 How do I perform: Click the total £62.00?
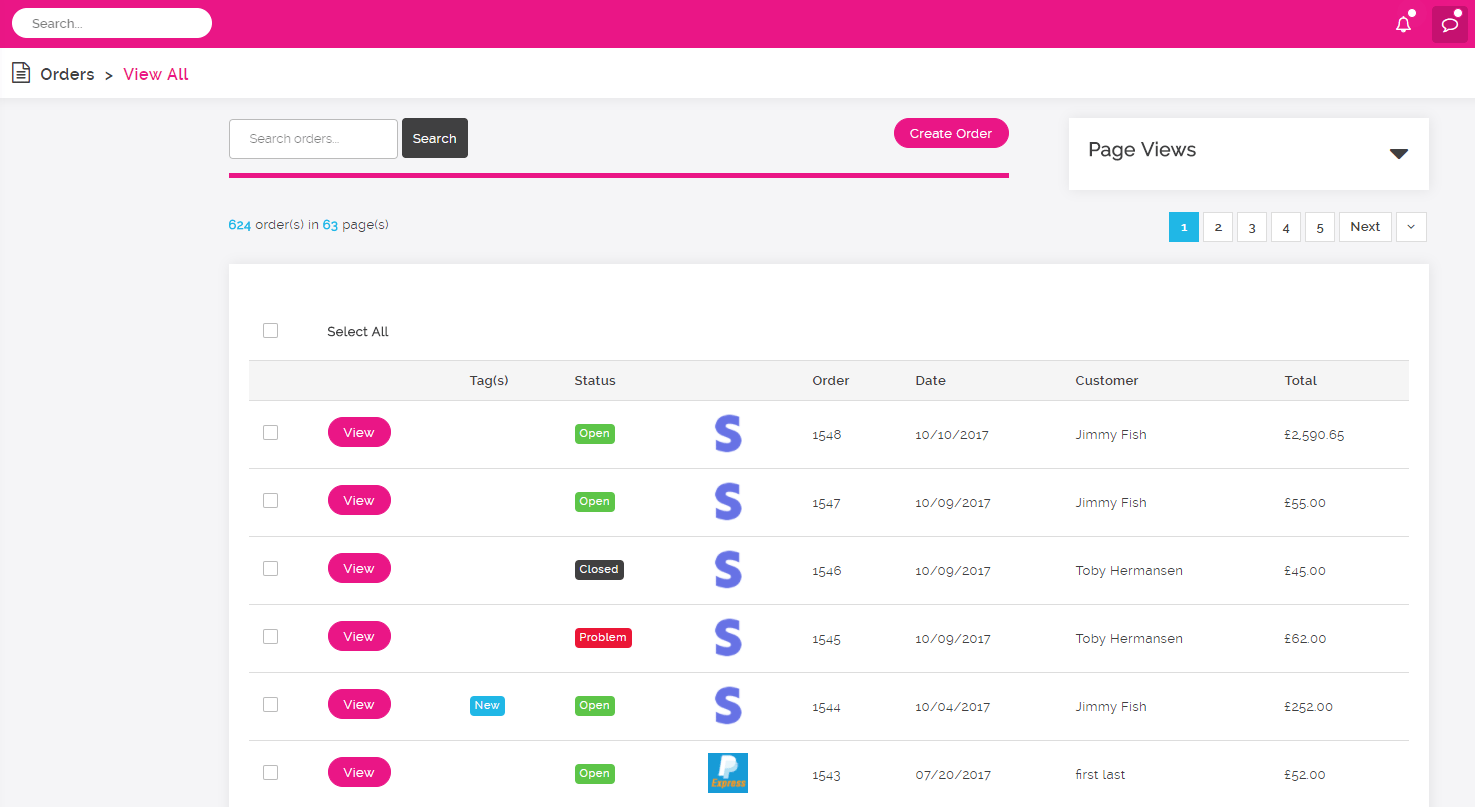coord(1305,639)
